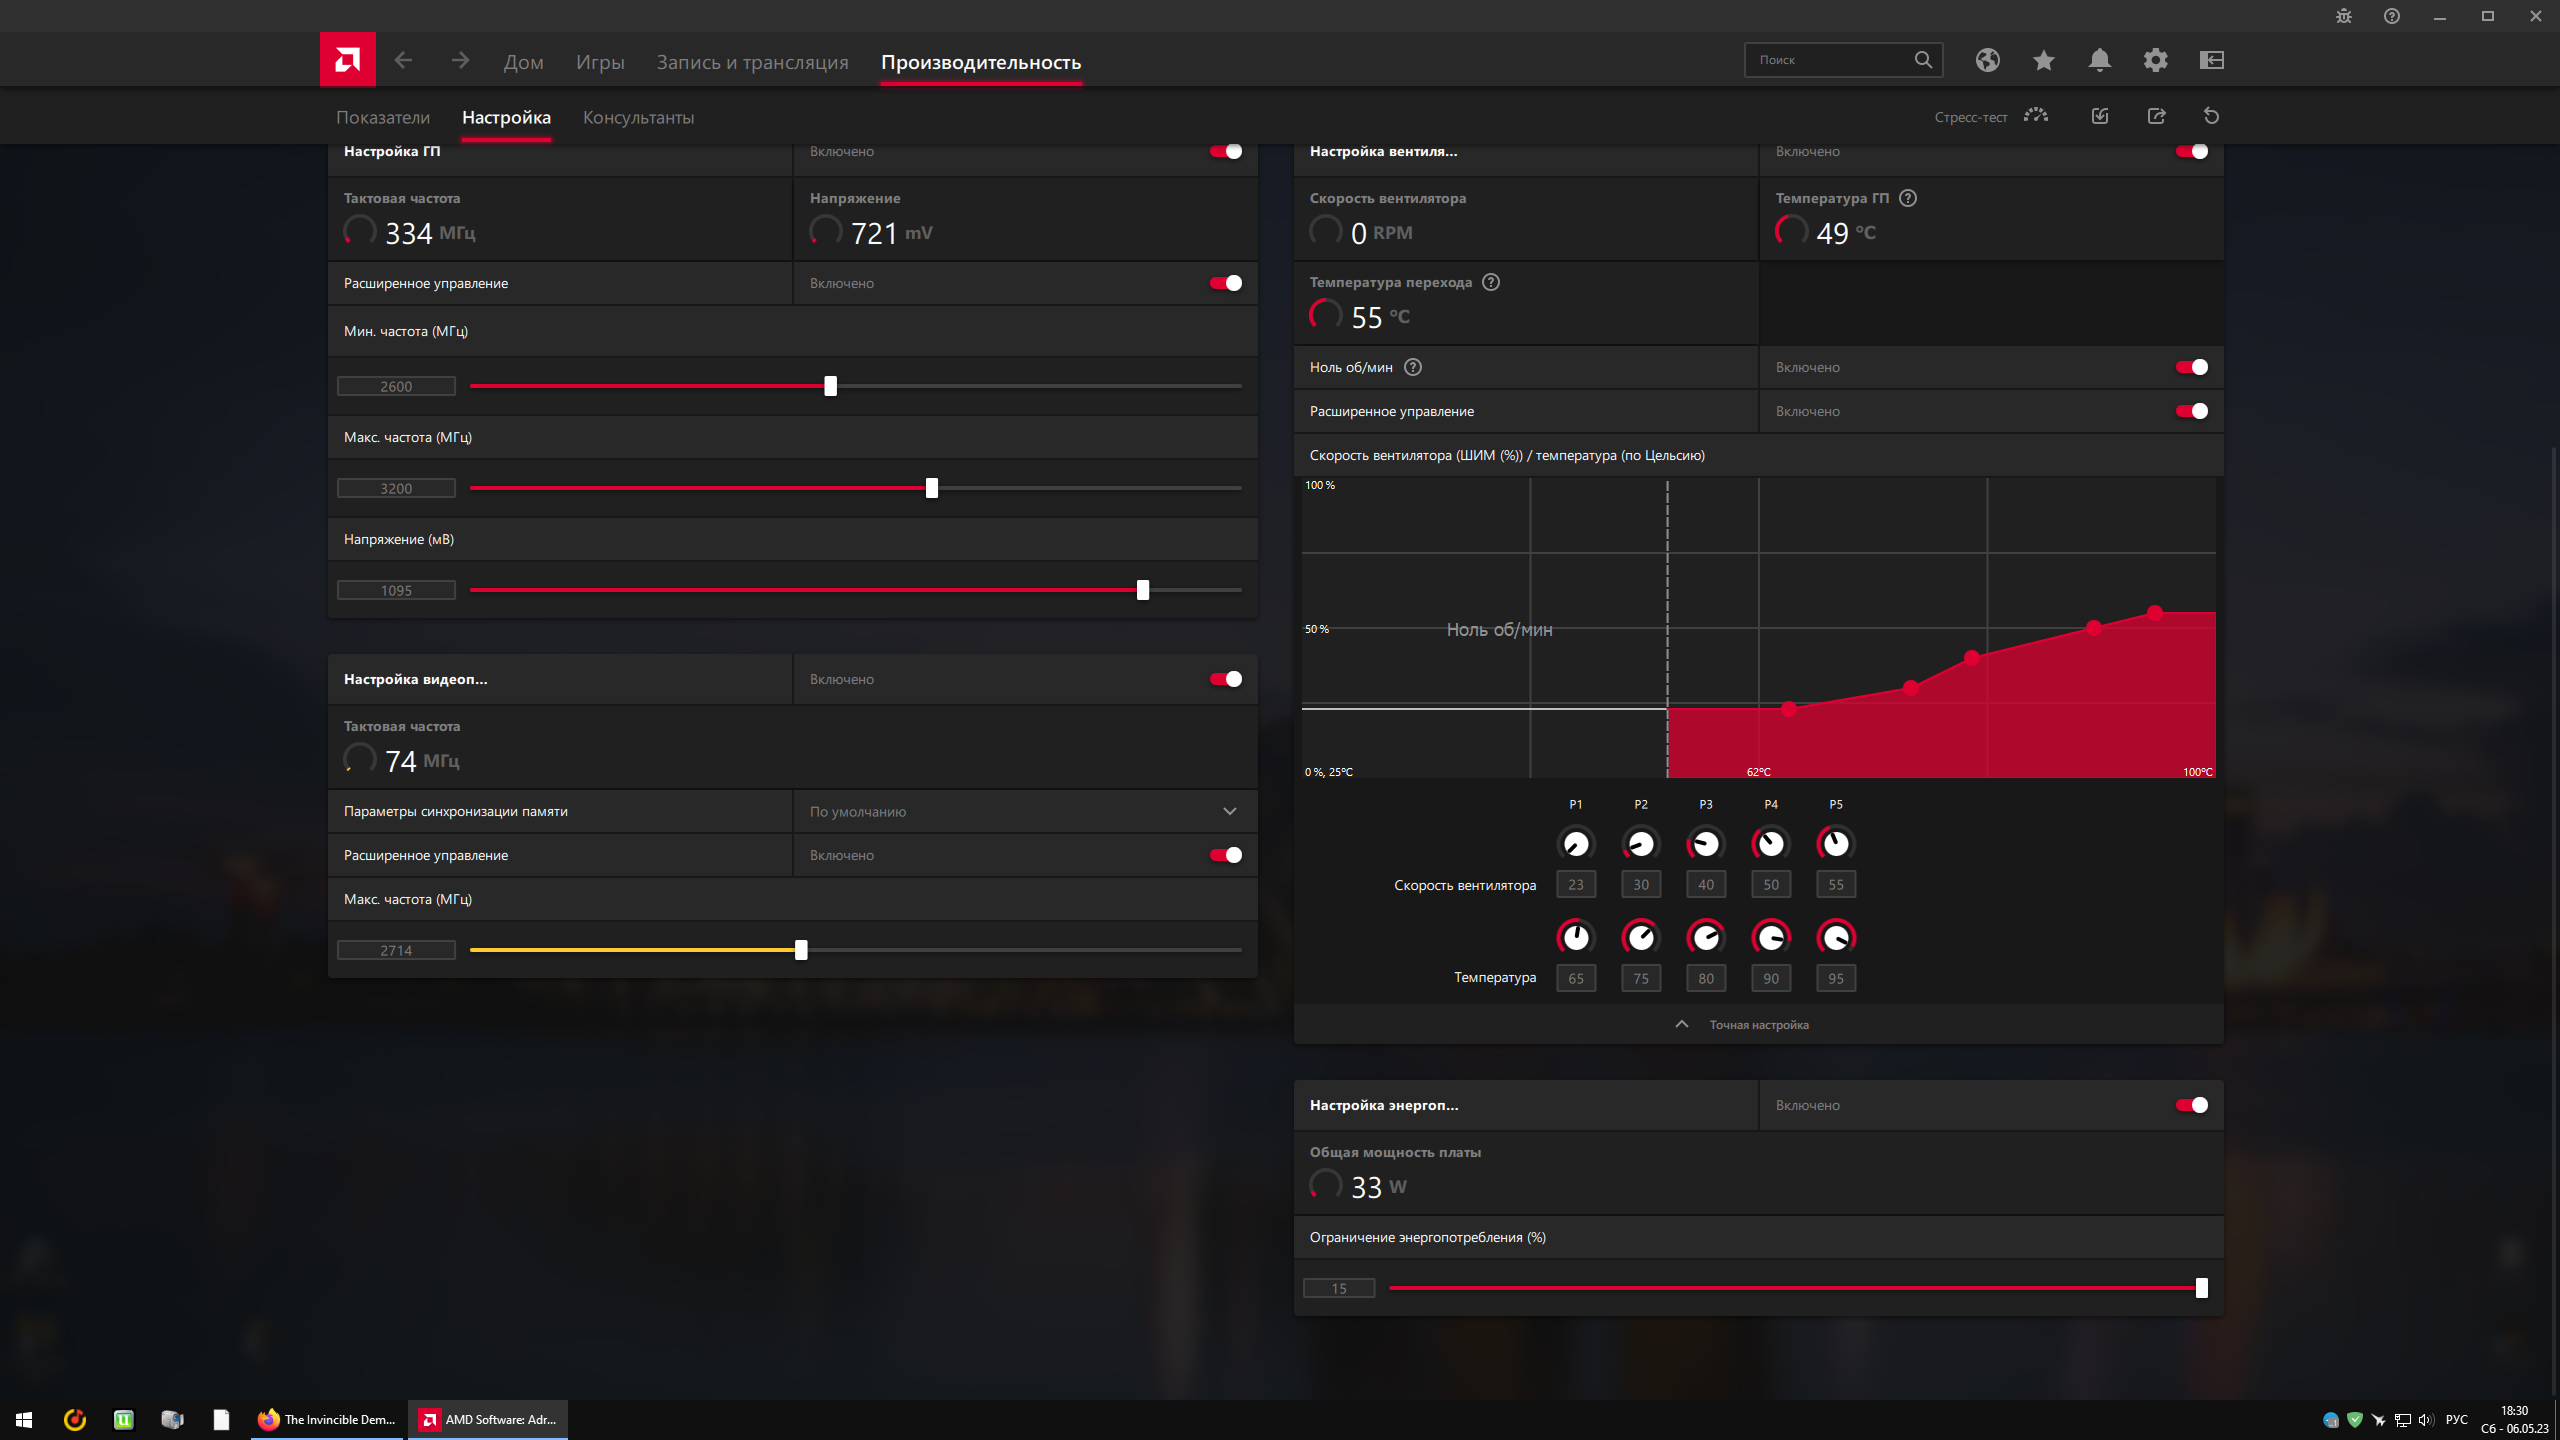
Task: Click the export profile icon
Action: (2156, 116)
